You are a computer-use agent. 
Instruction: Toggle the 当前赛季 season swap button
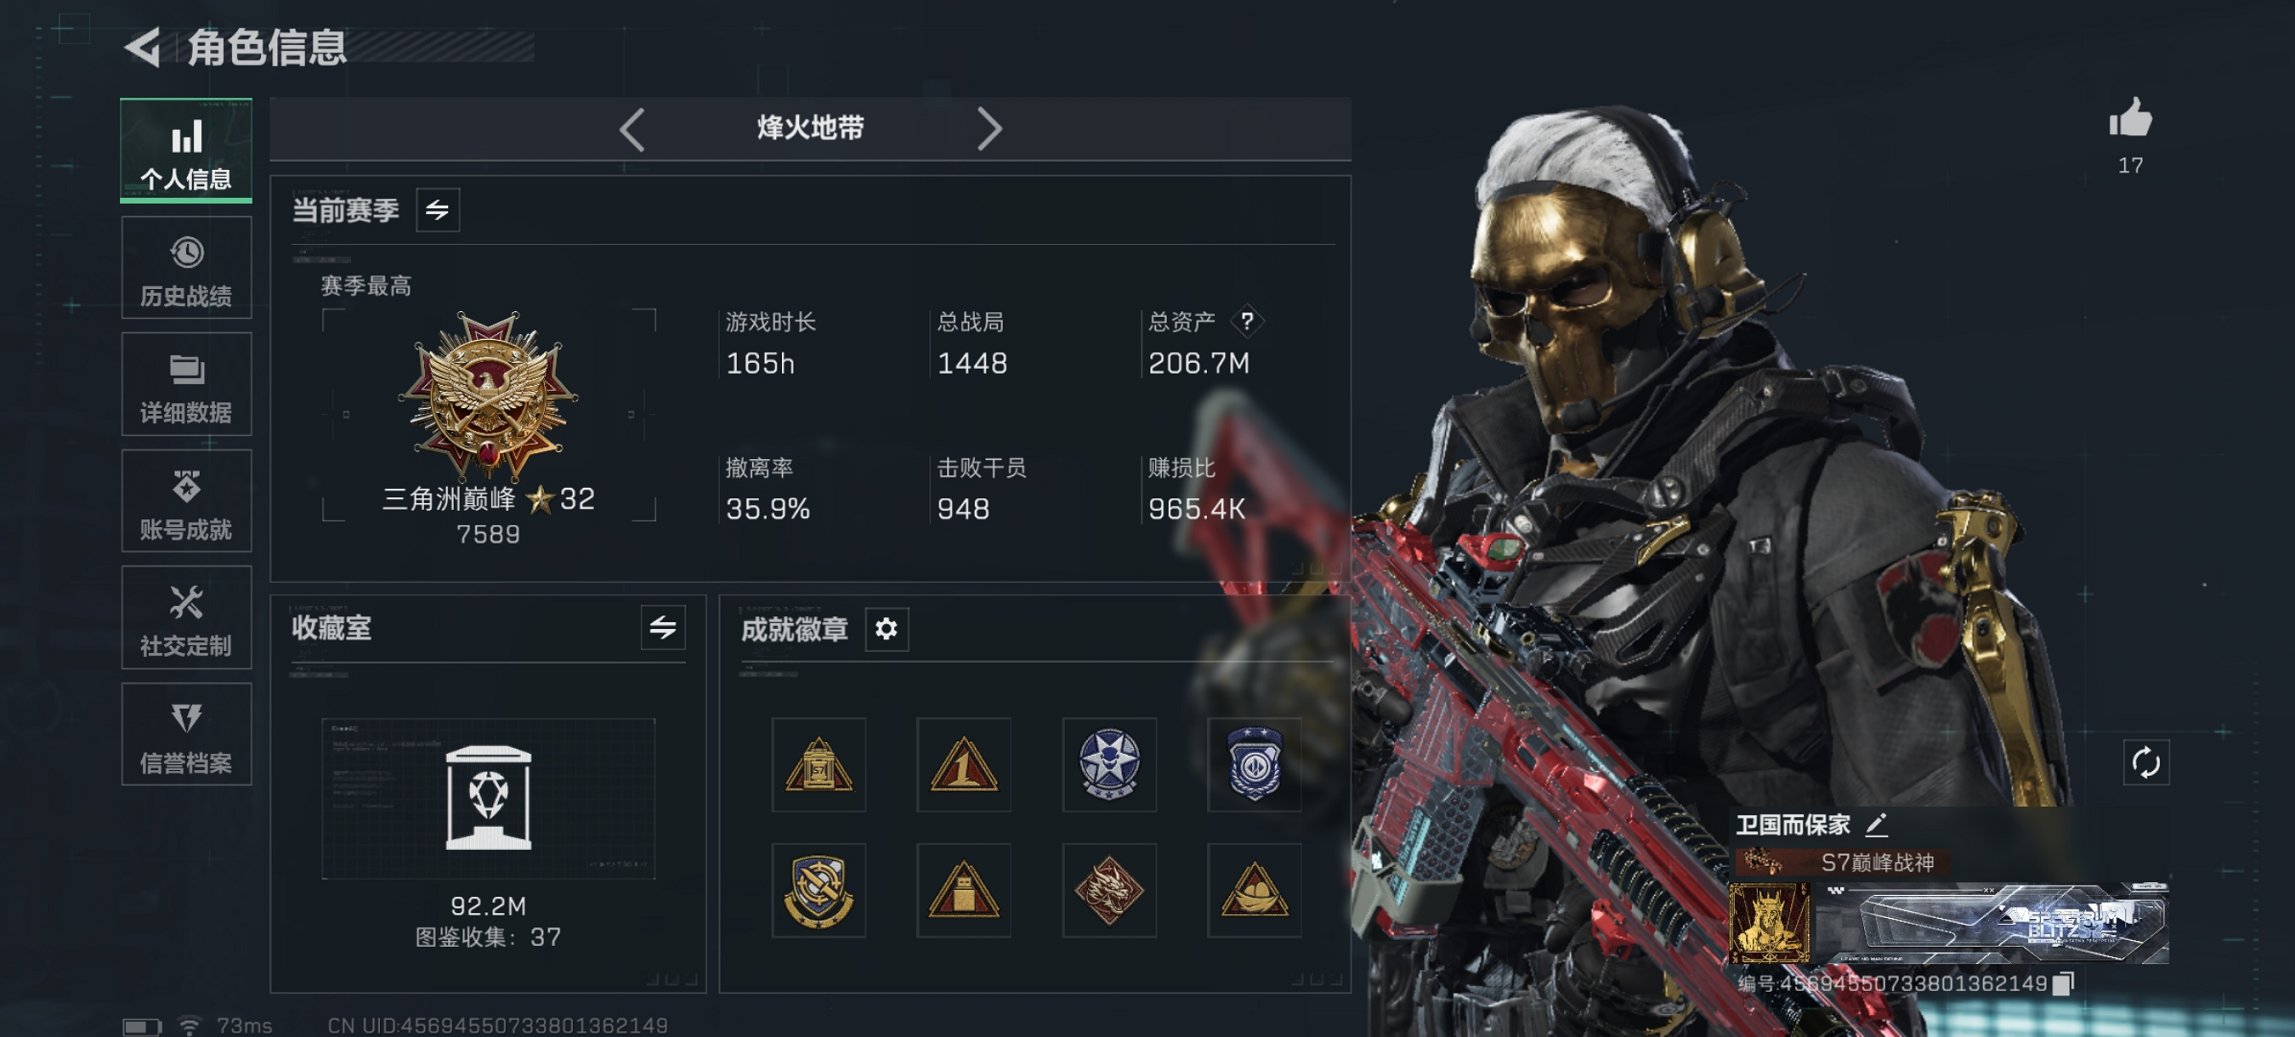(438, 210)
